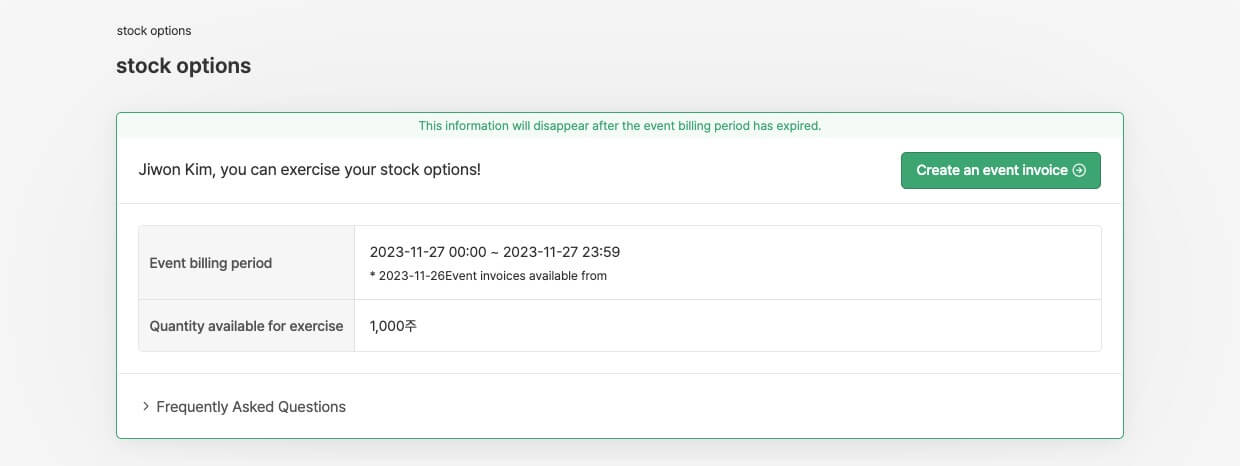Click the word Create on the invoice button
1240x466 pixels.
pos(938,170)
